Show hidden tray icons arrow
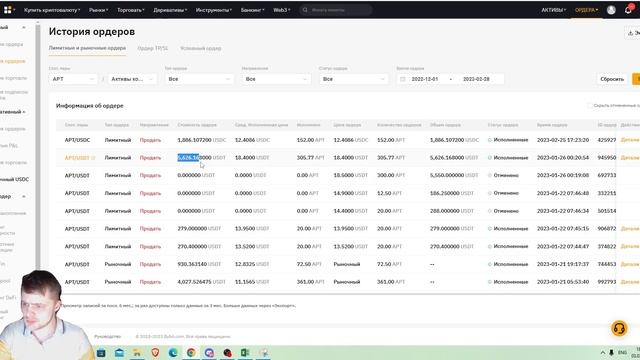 coord(602,352)
